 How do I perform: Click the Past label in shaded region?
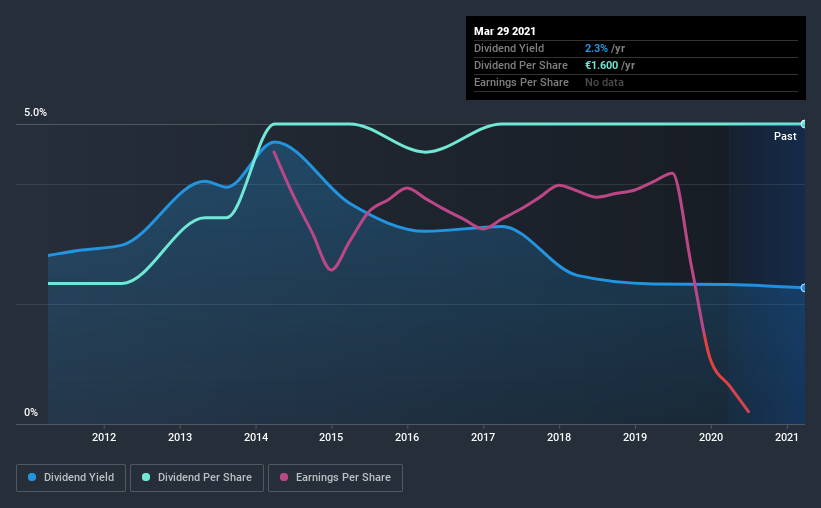785,136
